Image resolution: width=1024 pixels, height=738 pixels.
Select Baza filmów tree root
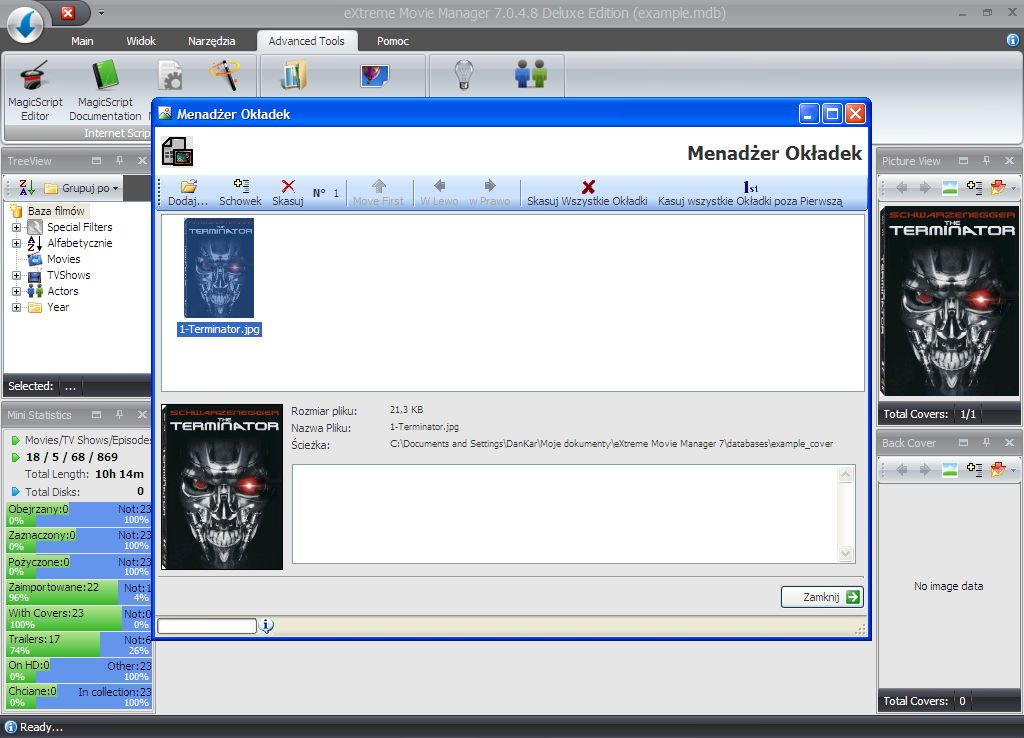[56, 211]
